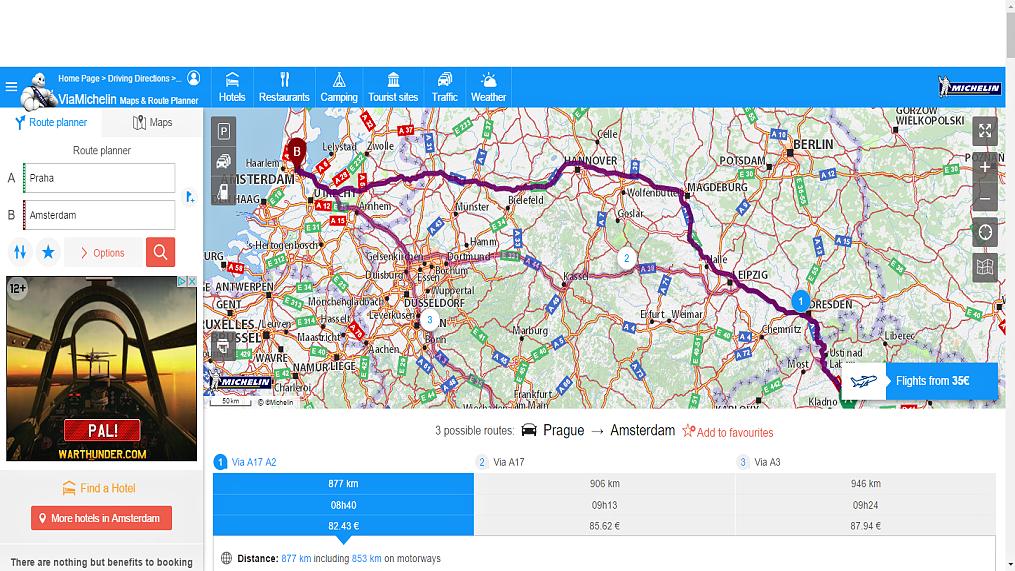Show petrol stations on map
1015x571 pixels.
[x=223, y=192]
